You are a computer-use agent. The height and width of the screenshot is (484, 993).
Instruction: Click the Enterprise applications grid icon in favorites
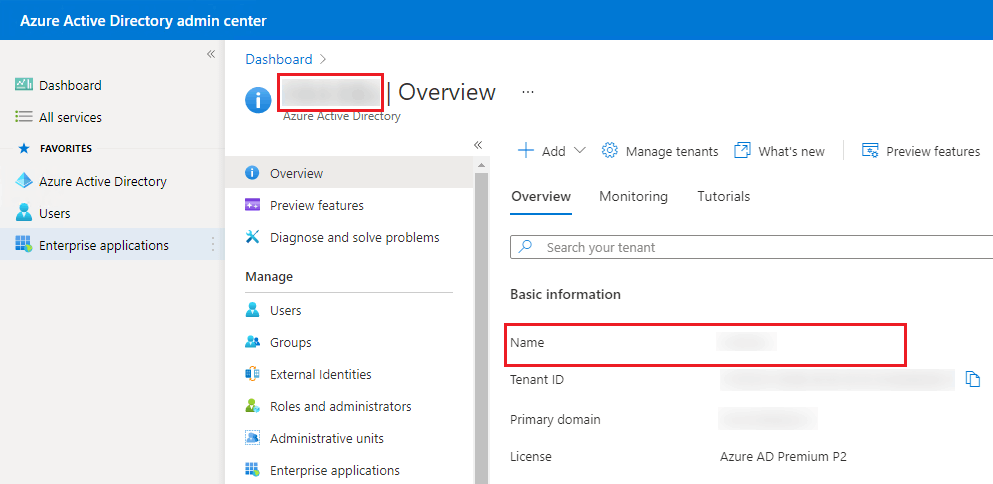click(x=23, y=245)
